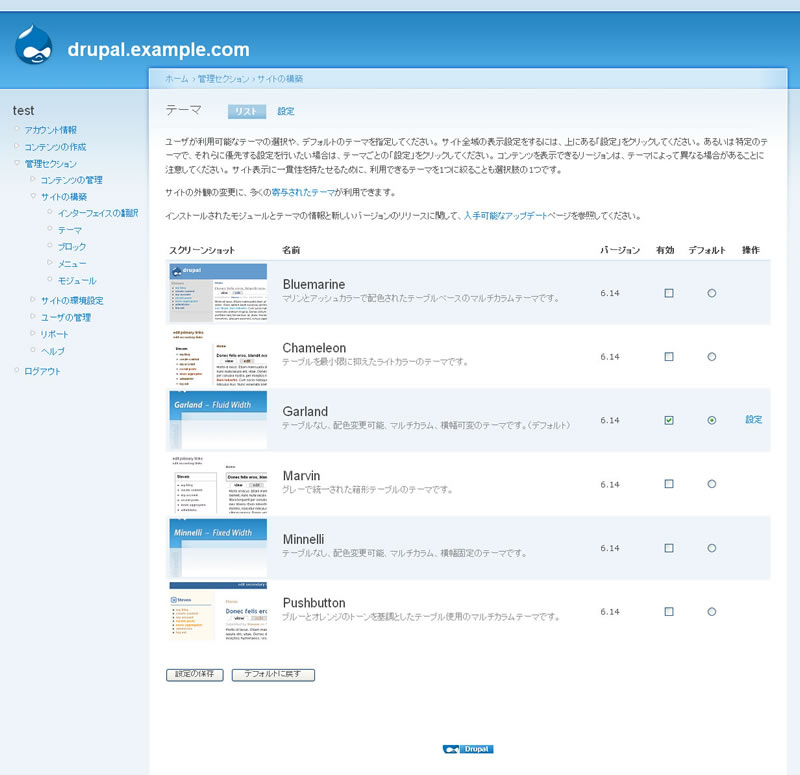The height and width of the screenshot is (775, 800).
Task: Click the 名前 column header
Action: (291, 250)
